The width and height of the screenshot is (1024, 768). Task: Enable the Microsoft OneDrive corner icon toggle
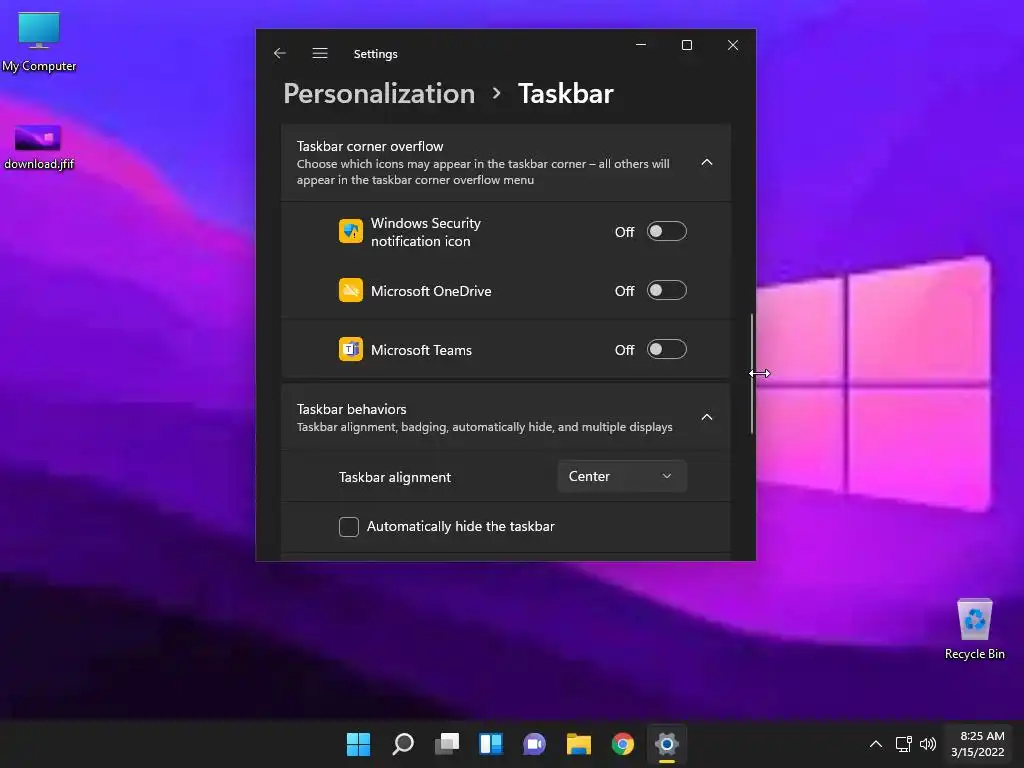(x=666, y=291)
